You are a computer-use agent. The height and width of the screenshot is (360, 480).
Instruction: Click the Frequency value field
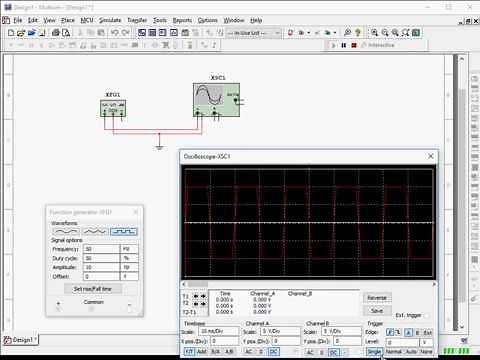[101, 249]
